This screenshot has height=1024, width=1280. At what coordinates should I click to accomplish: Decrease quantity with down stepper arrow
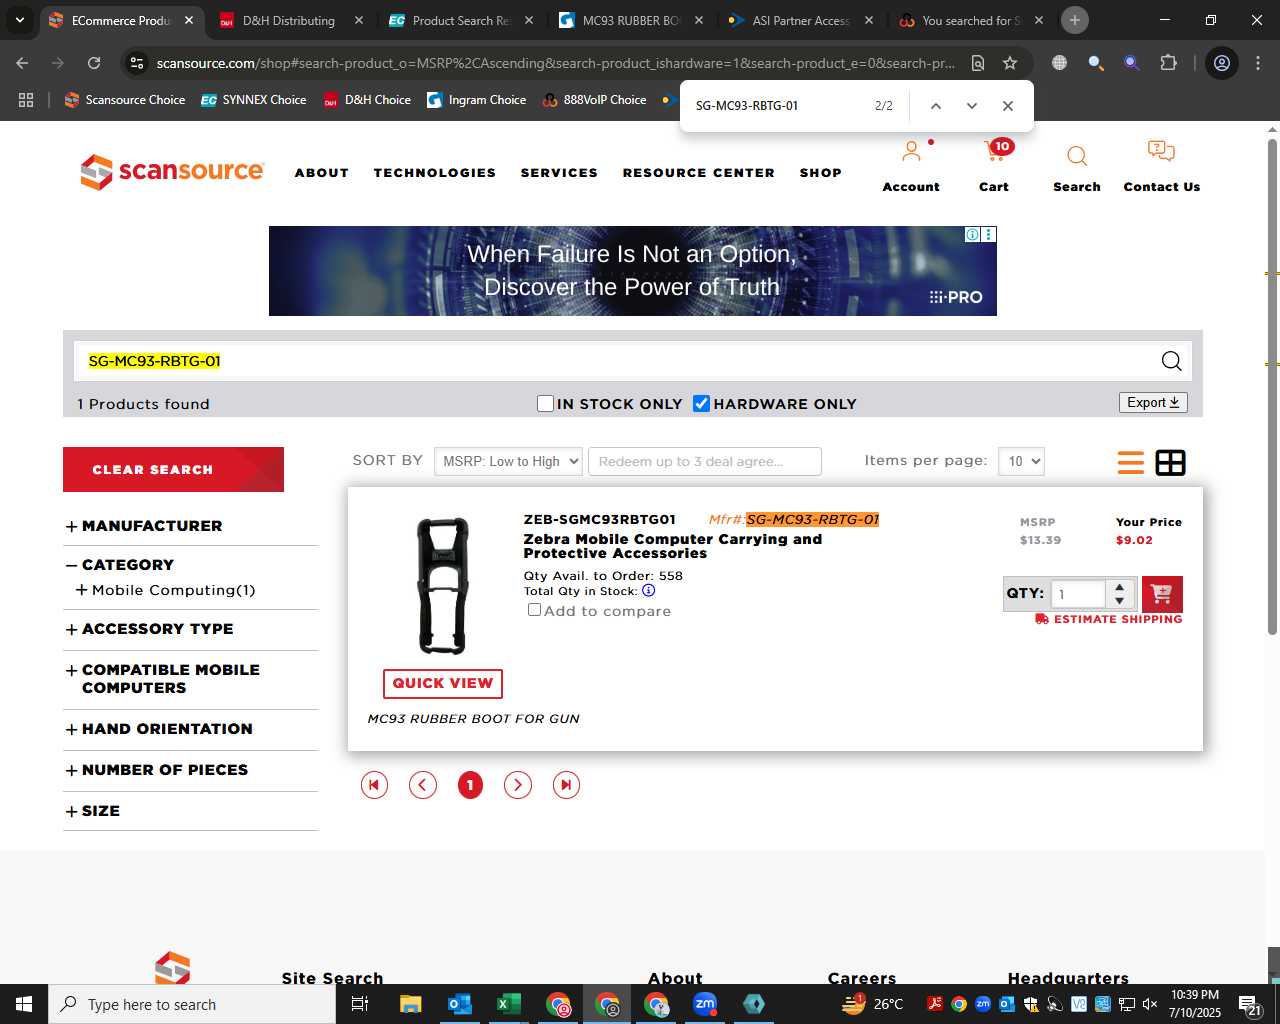[x=1120, y=601]
